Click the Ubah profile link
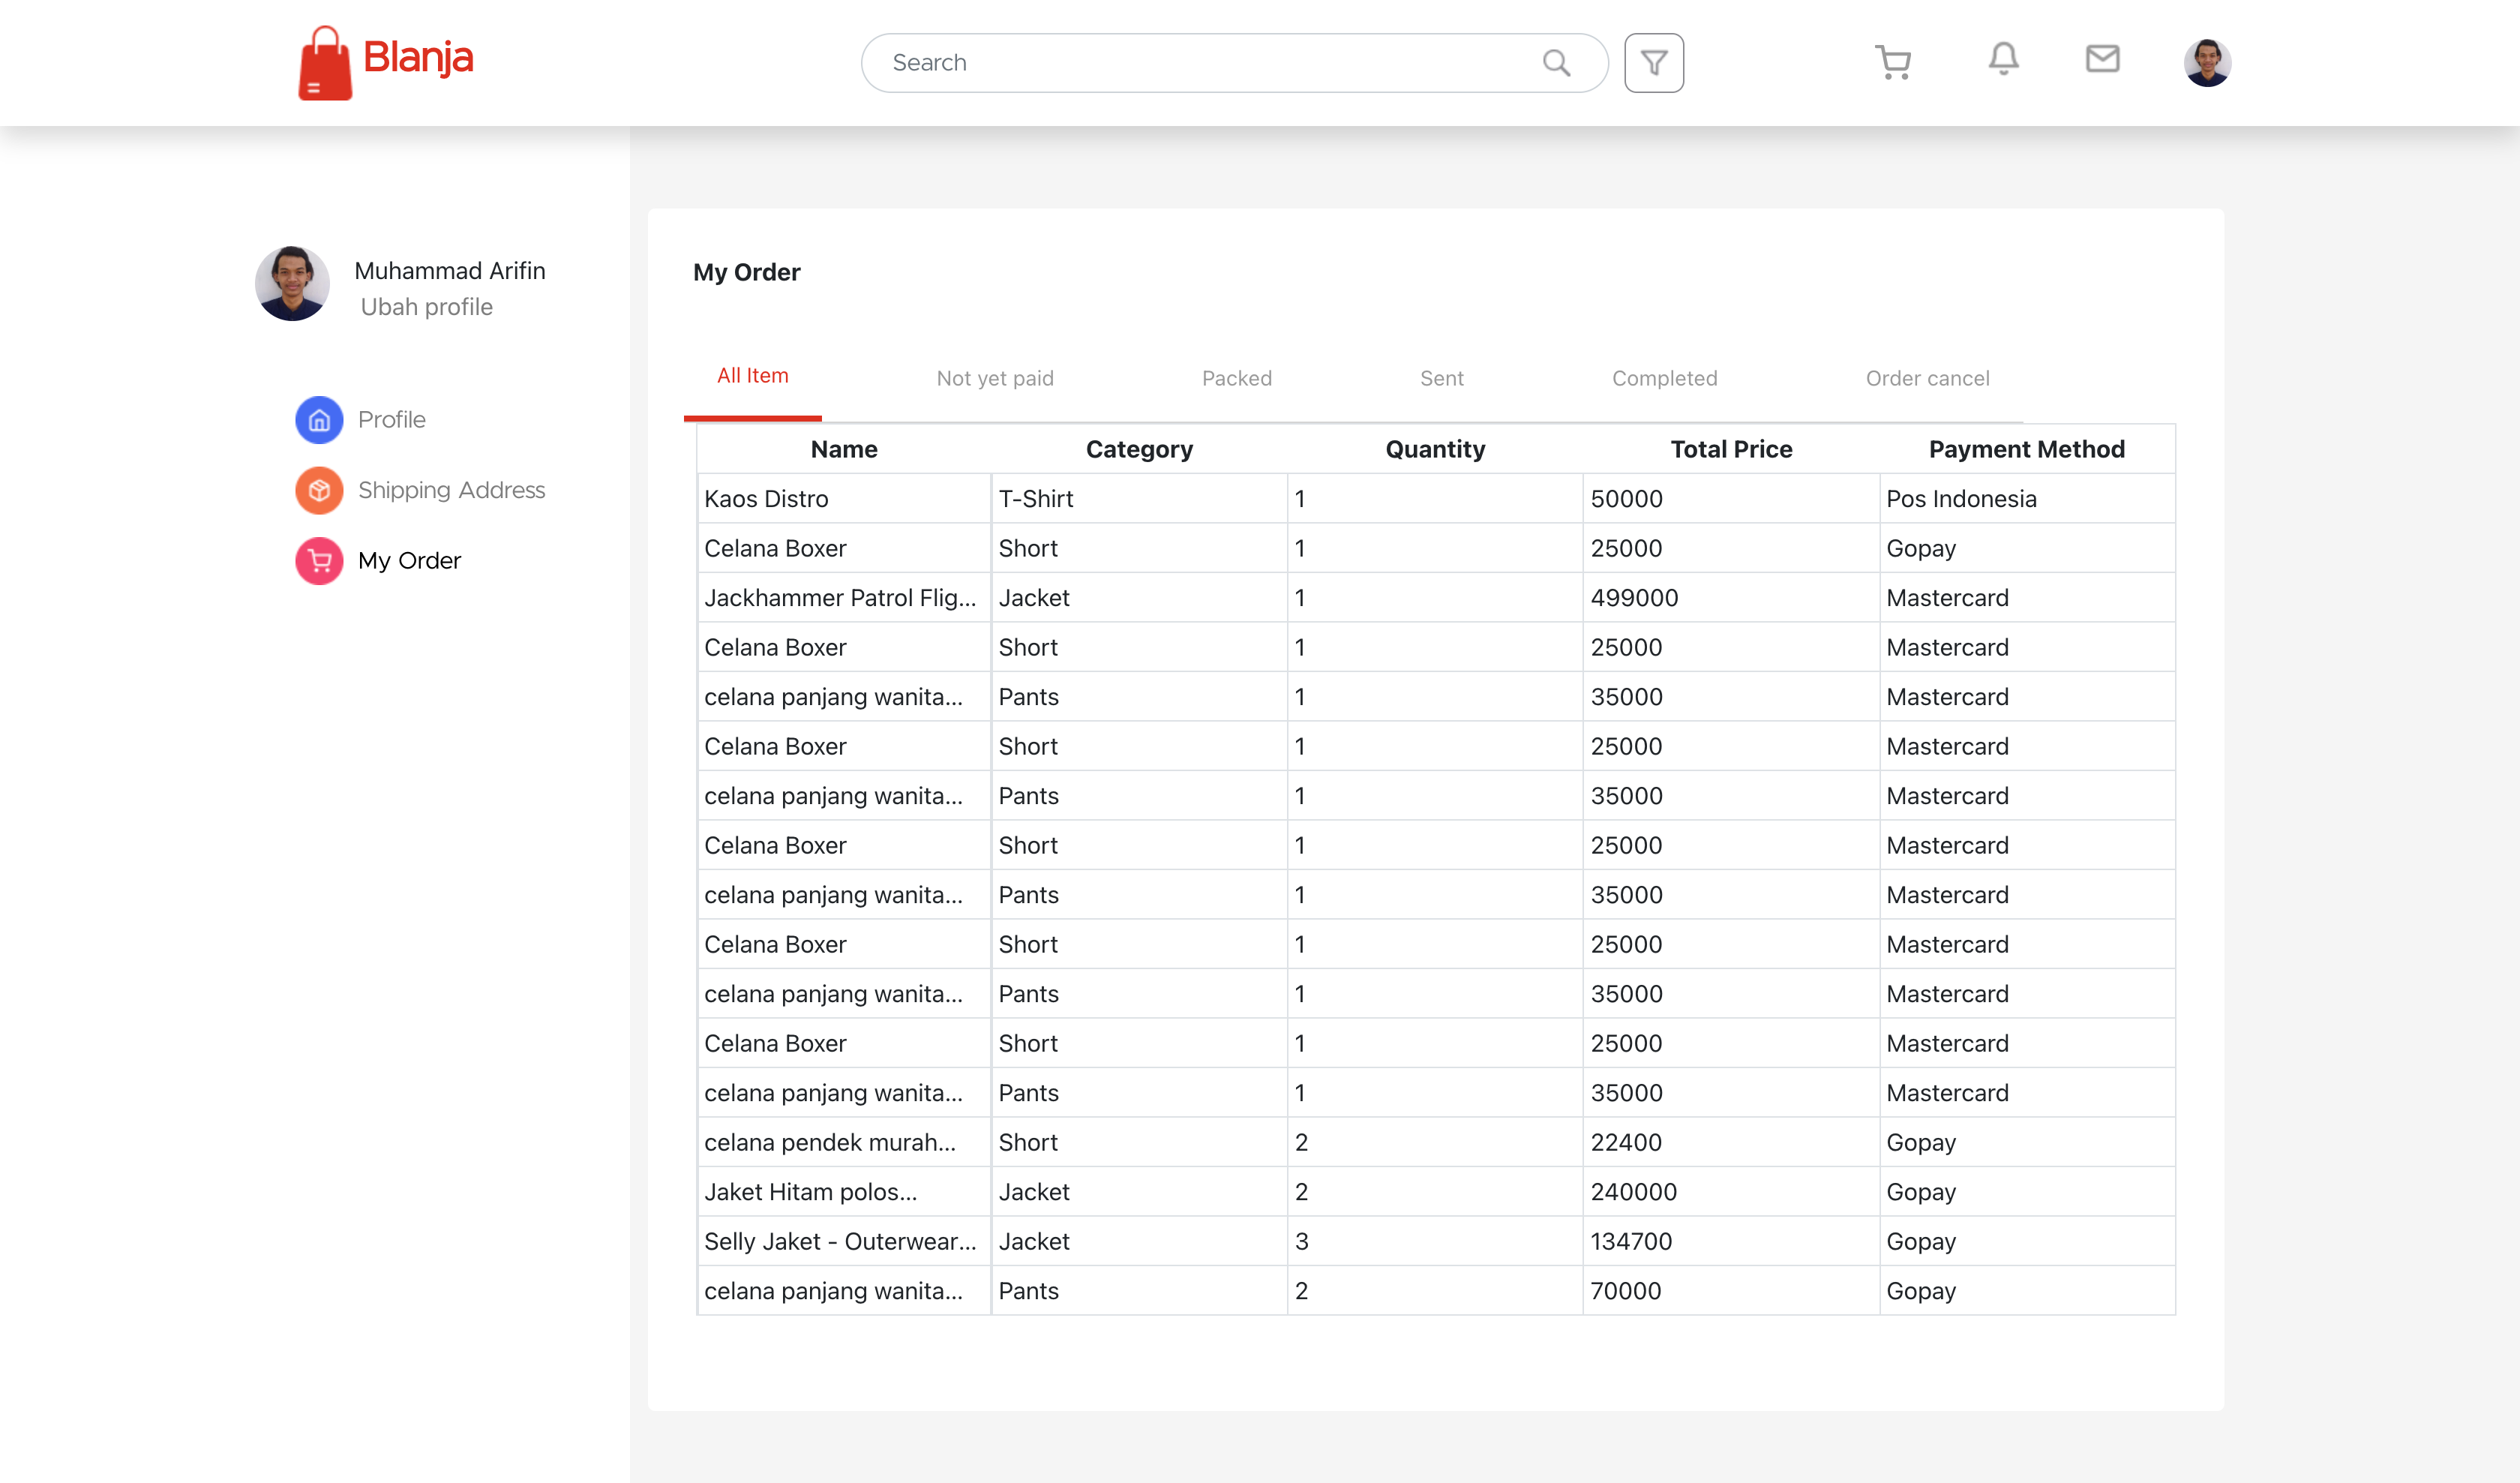 click(x=426, y=307)
